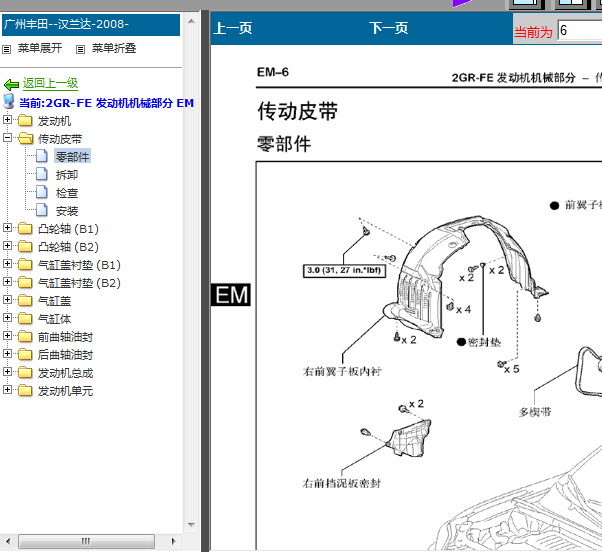Click the current page number field

(x=580, y=30)
